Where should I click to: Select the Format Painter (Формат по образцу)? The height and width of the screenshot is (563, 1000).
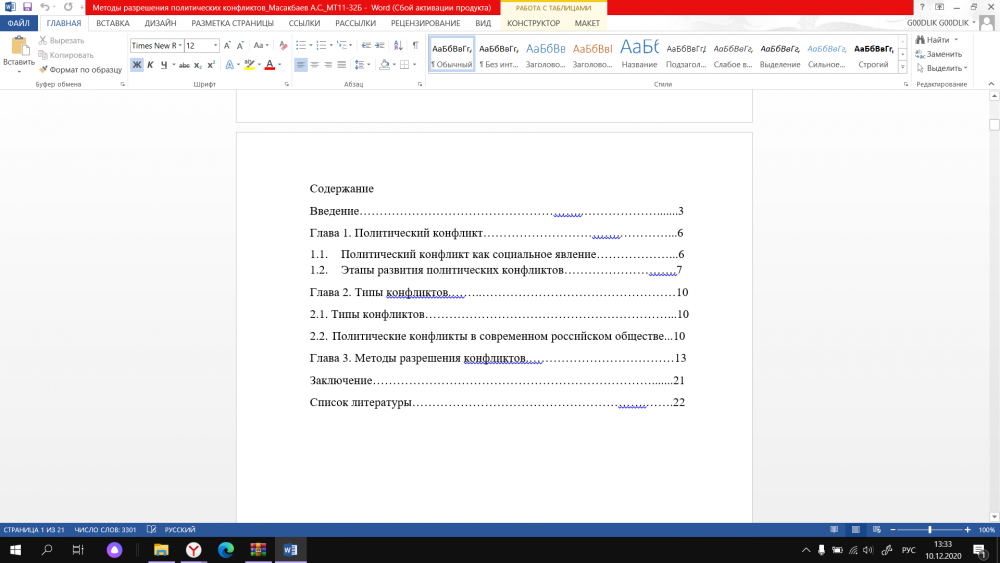pos(80,70)
